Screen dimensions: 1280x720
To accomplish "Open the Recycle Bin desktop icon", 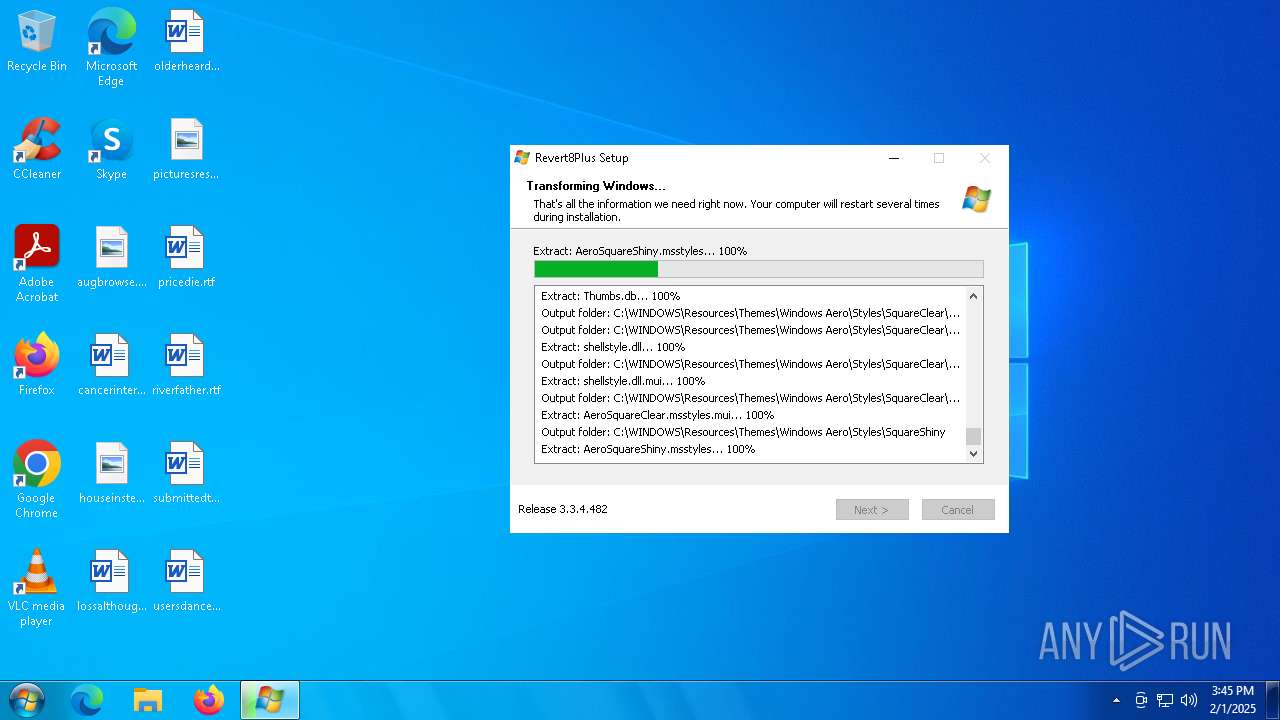I will (x=37, y=42).
